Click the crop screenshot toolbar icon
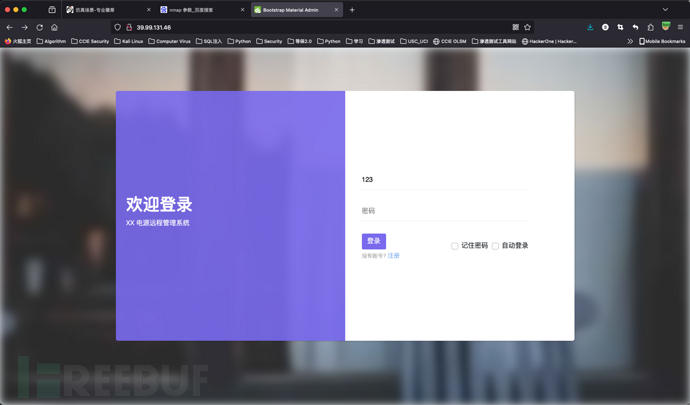 (620, 27)
